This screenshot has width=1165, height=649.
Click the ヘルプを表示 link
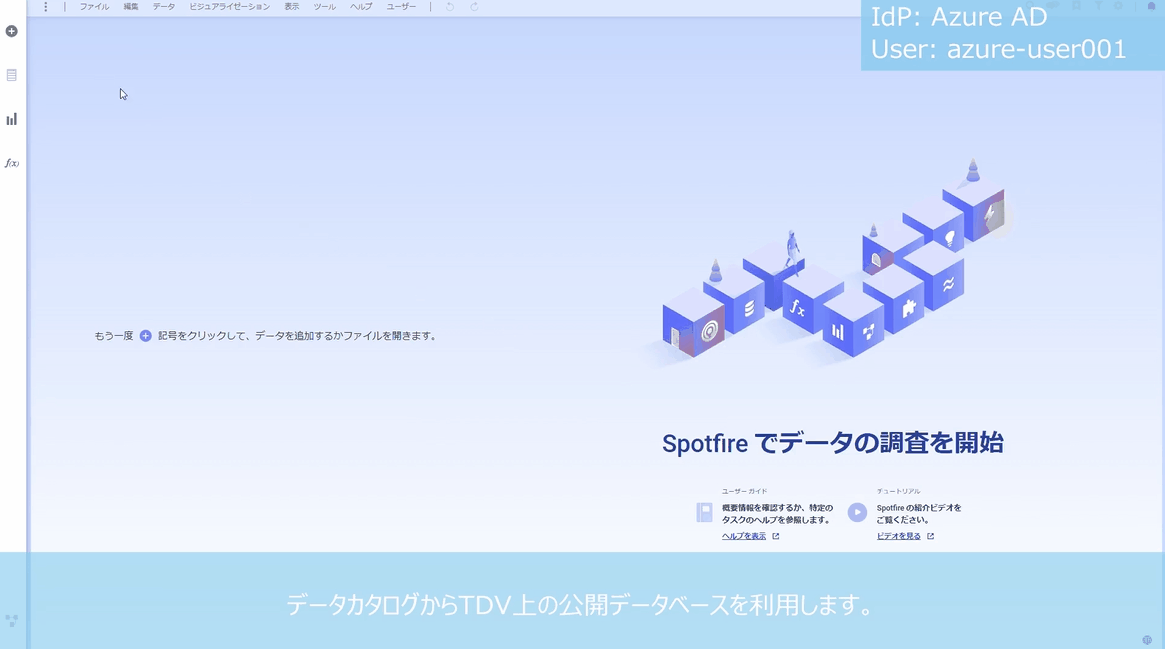[x=743, y=535]
